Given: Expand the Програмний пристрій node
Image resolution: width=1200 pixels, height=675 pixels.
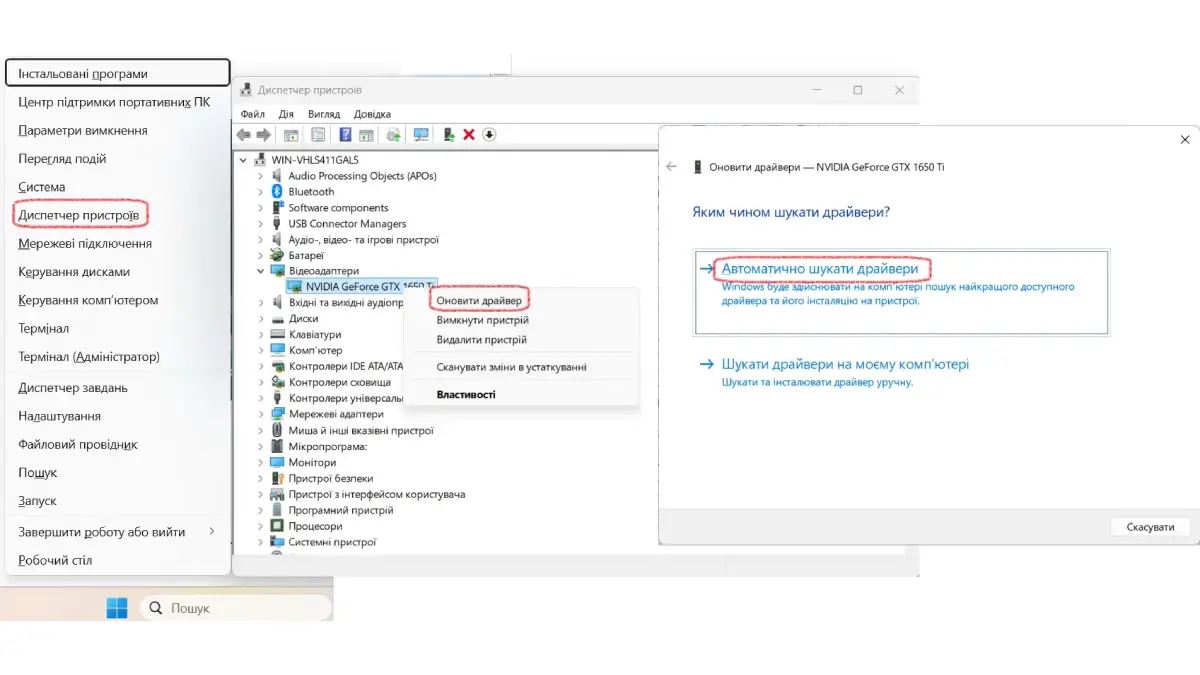Looking at the screenshot, I should point(261,510).
